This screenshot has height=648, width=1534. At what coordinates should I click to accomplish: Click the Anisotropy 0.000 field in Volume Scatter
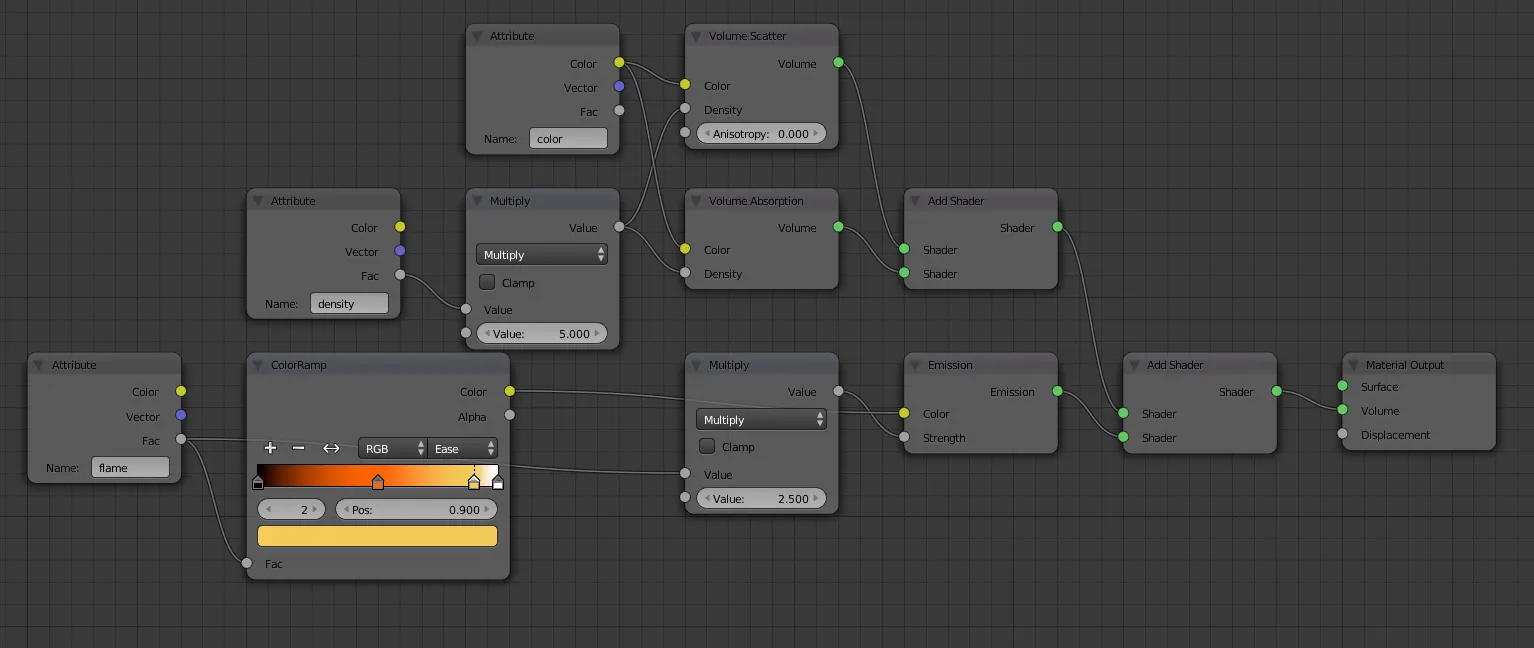click(761, 133)
